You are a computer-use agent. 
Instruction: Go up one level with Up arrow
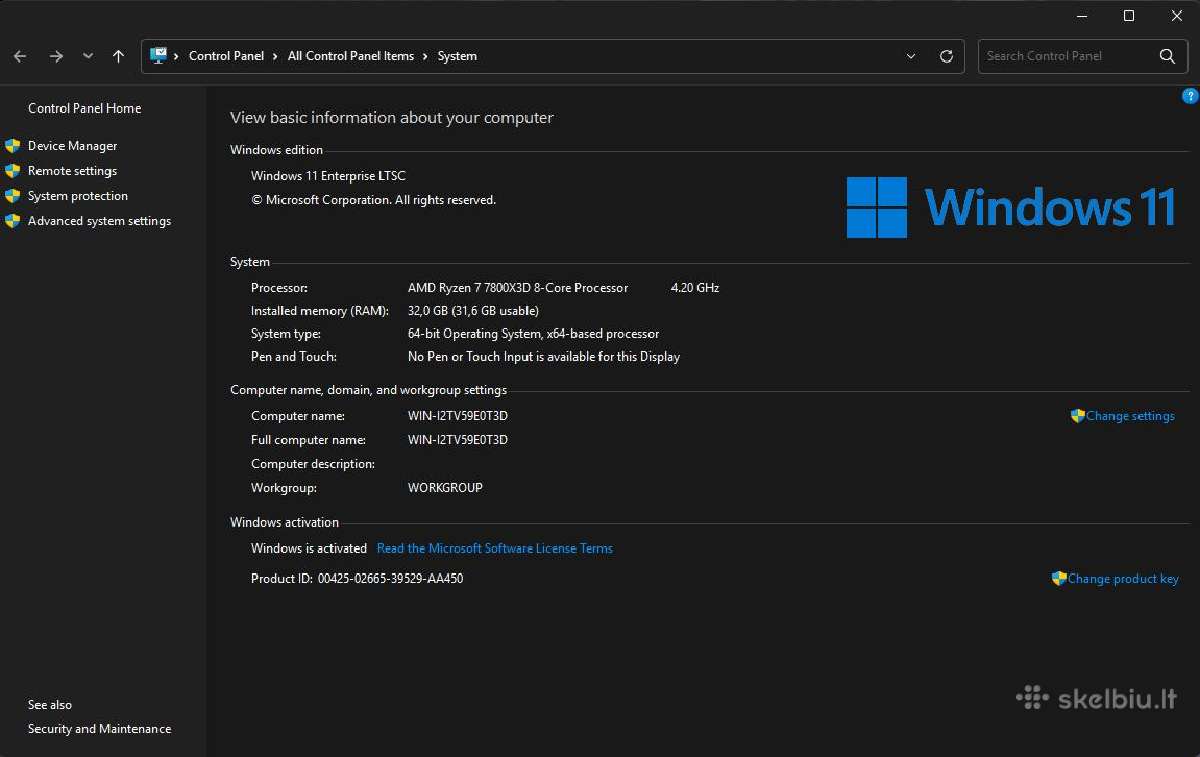(118, 57)
